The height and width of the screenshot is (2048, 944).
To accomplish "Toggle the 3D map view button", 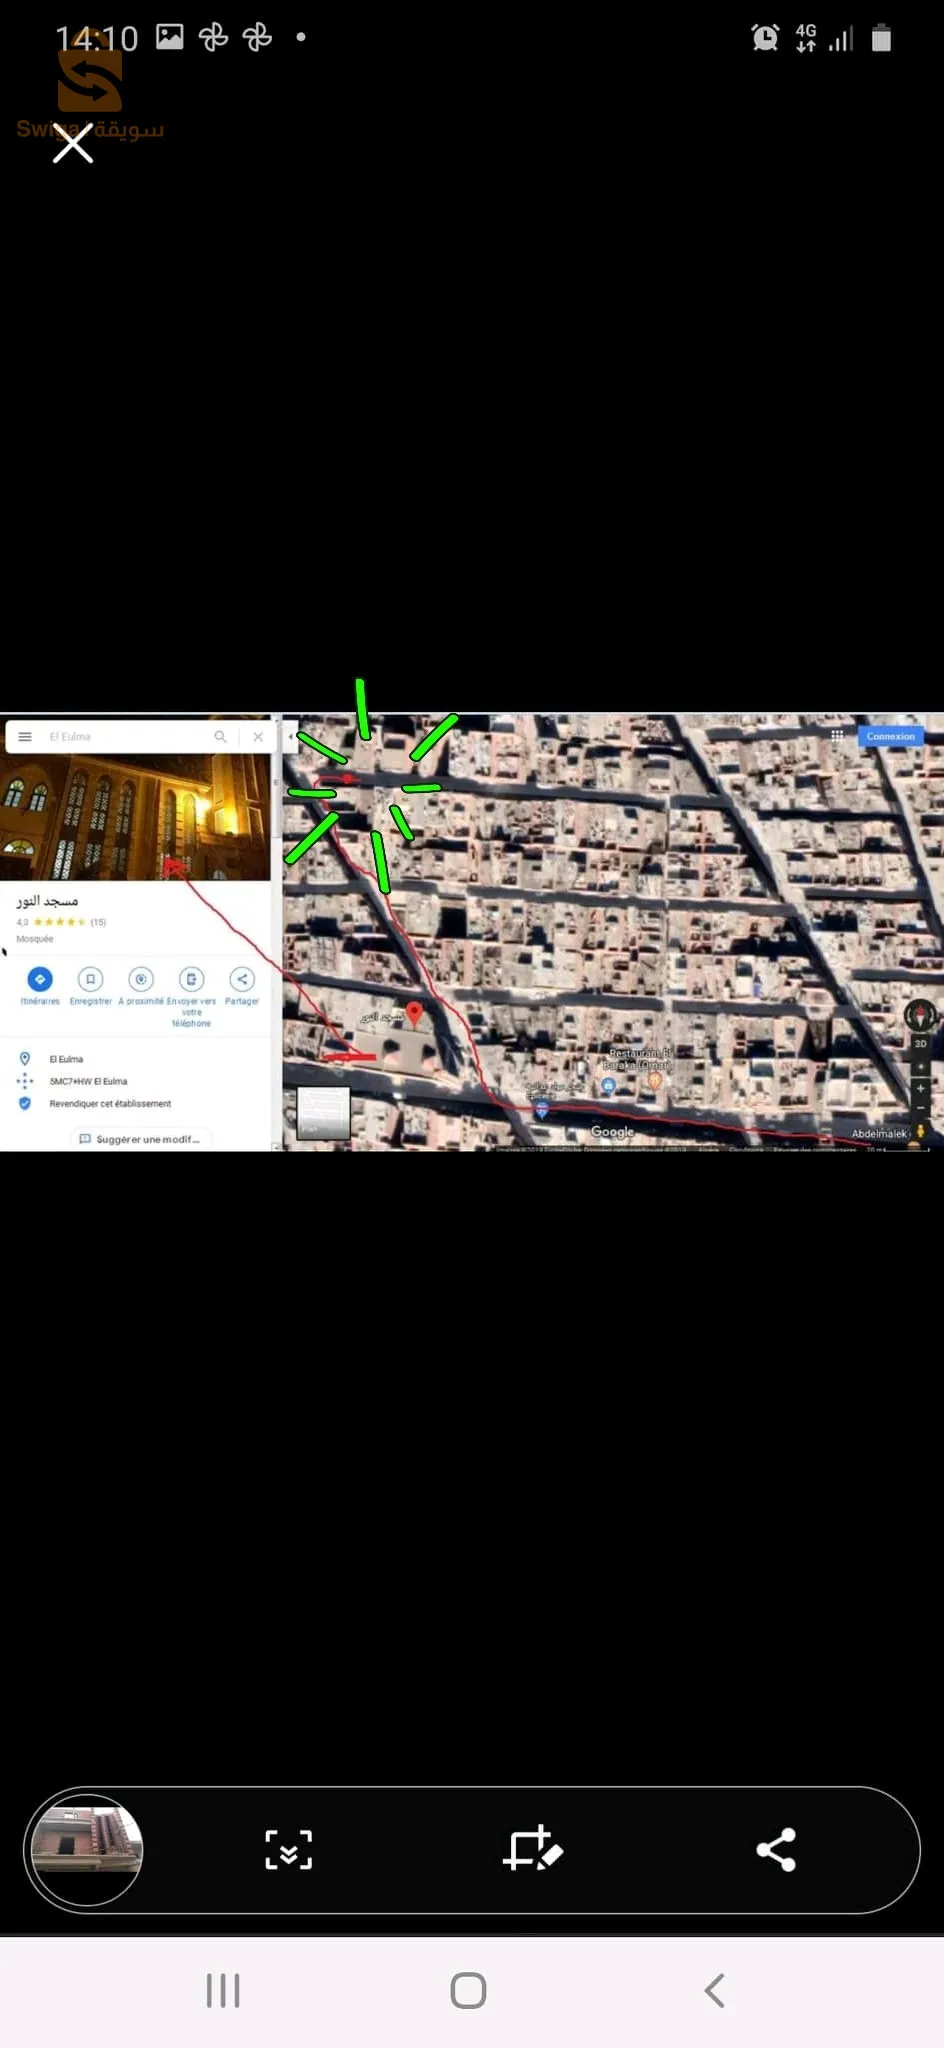I will 920,1044.
